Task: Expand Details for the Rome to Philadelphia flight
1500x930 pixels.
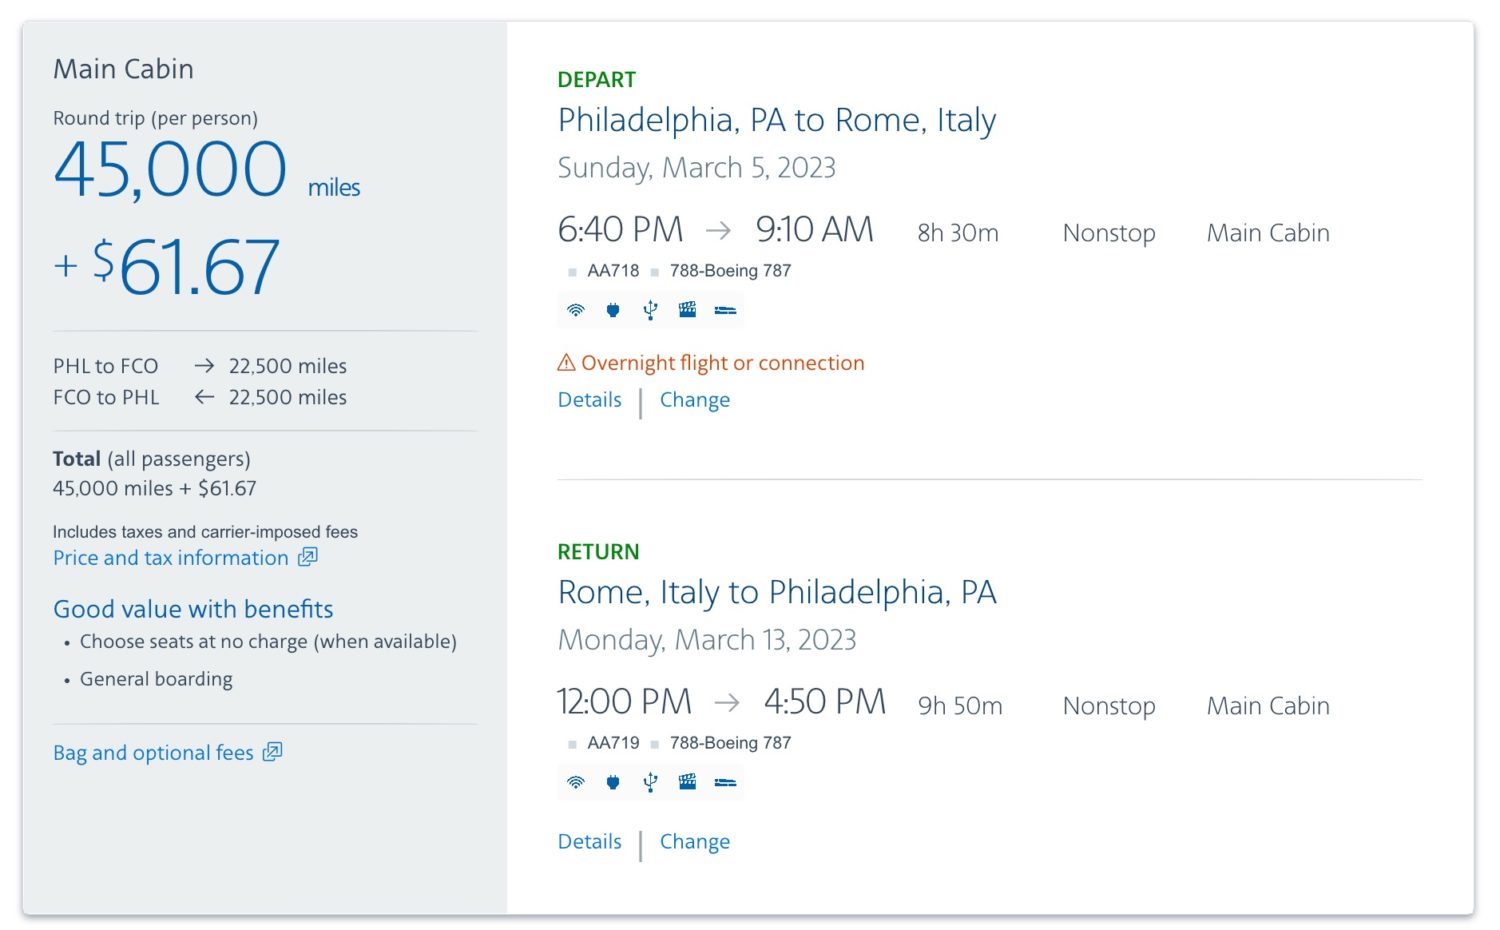Action: [x=589, y=841]
